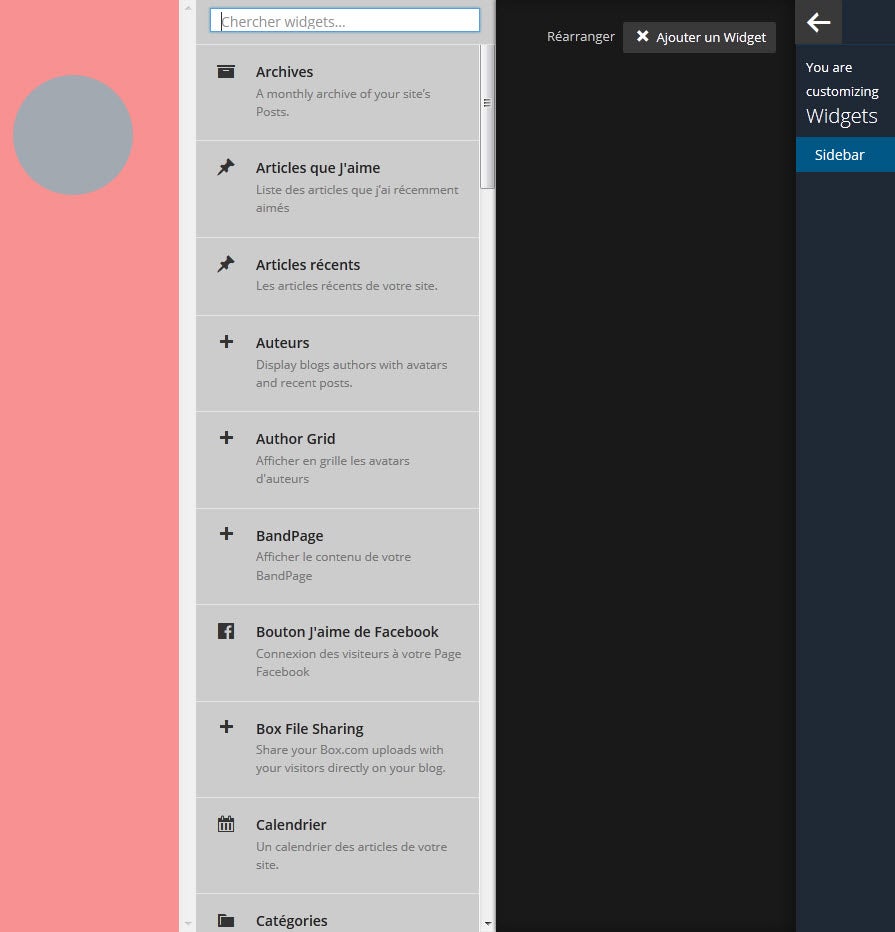Click the pin icon beside Articles récents
Viewport: 895px width, 932px height.
[226, 265]
